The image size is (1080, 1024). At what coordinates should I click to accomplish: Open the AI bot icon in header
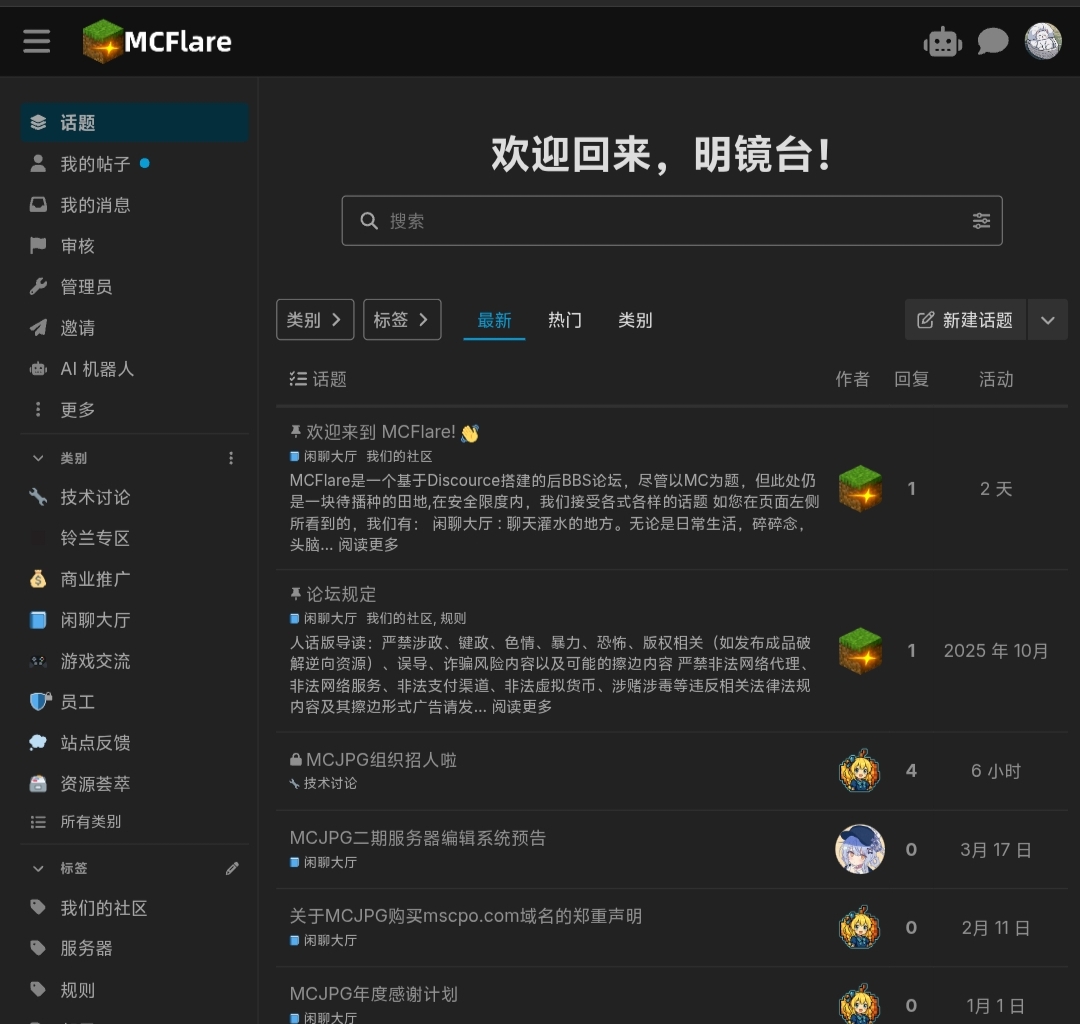pos(942,43)
